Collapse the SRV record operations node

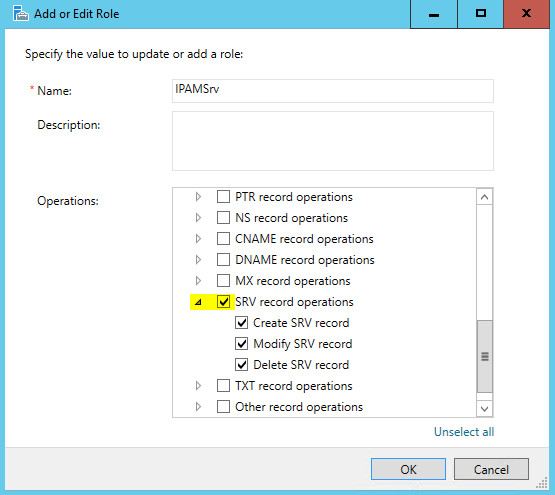(x=198, y=302)
